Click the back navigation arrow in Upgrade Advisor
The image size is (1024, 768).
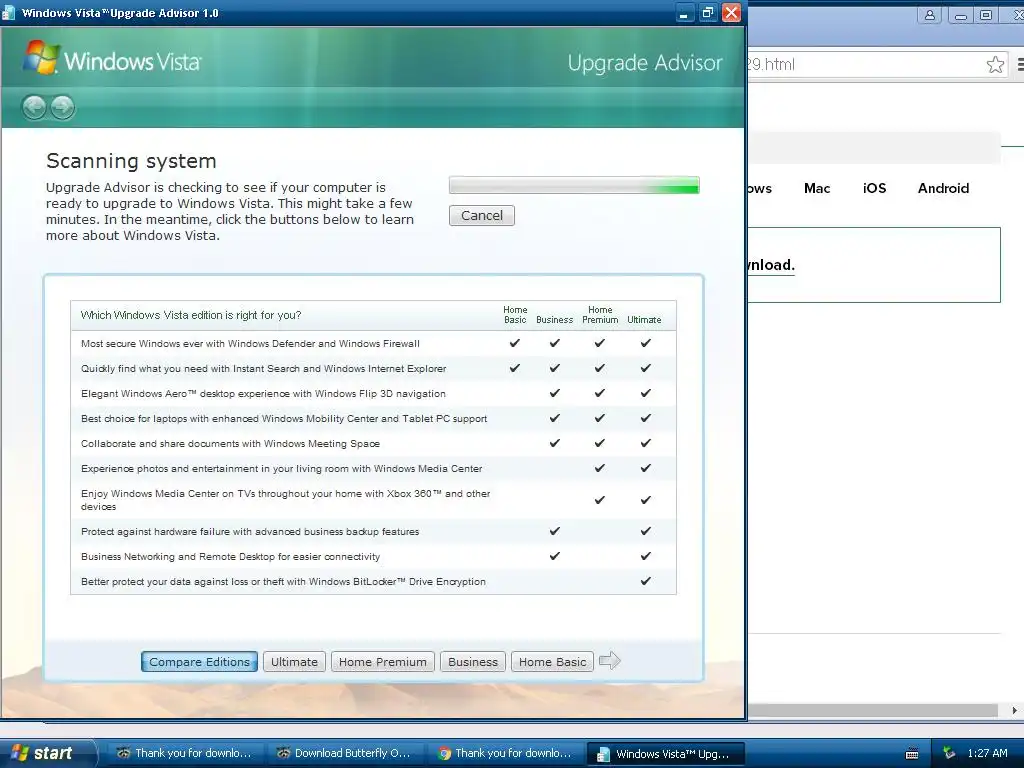point(34,107)
